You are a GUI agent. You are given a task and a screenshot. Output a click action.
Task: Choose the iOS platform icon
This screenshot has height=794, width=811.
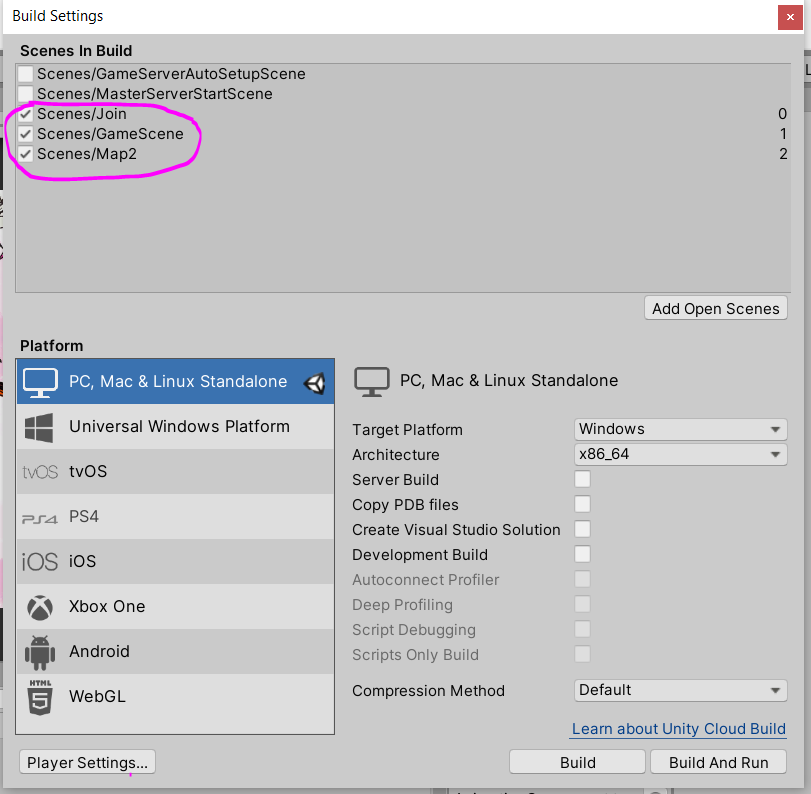click(40, 562)
